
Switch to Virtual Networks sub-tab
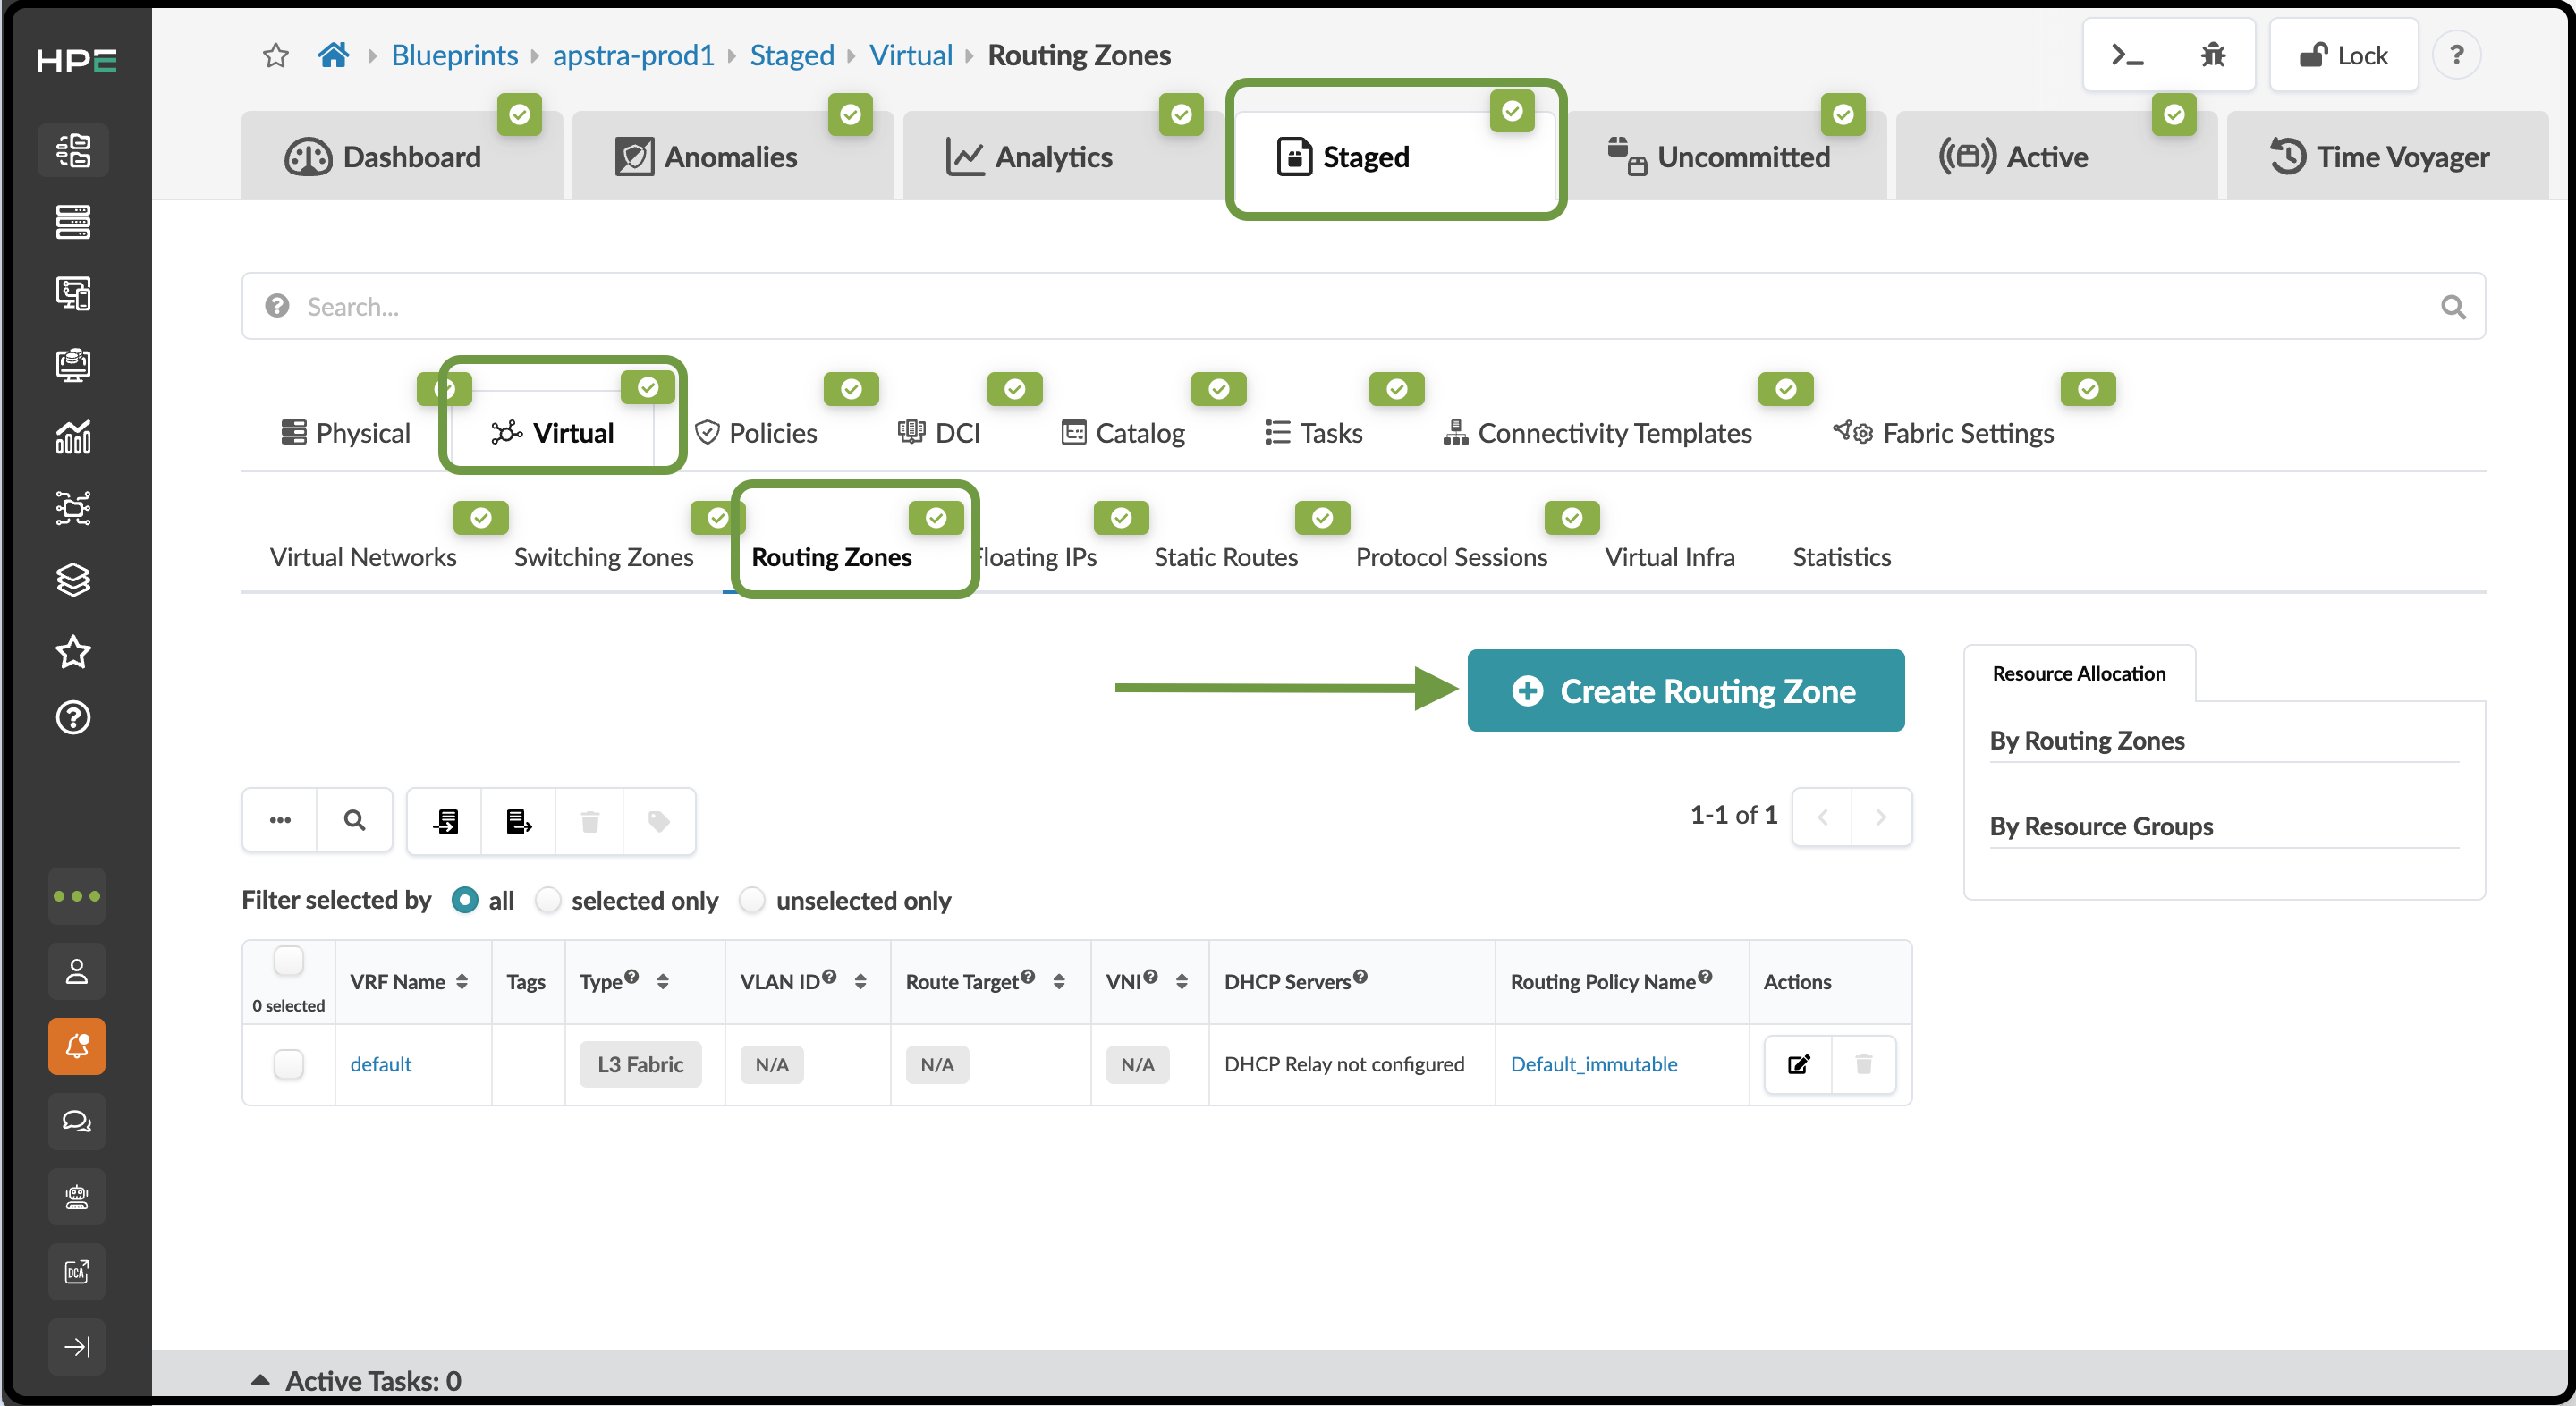point(363,557)
